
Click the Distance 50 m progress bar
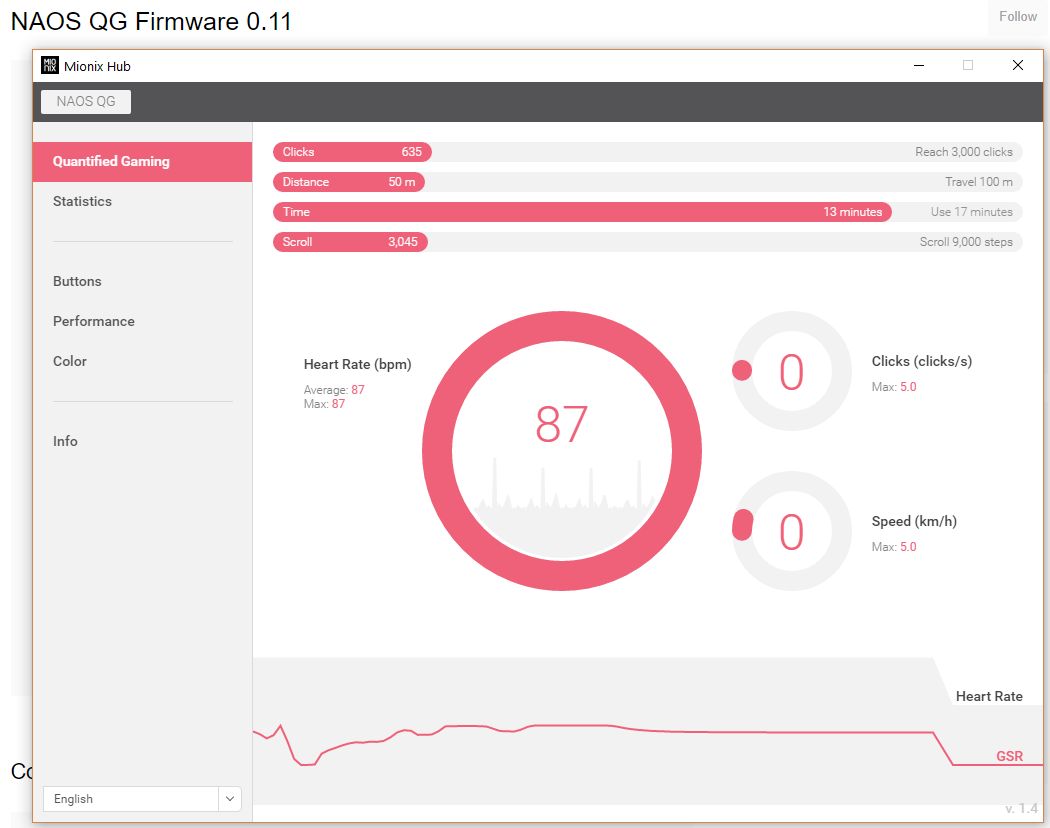point(349,182)
